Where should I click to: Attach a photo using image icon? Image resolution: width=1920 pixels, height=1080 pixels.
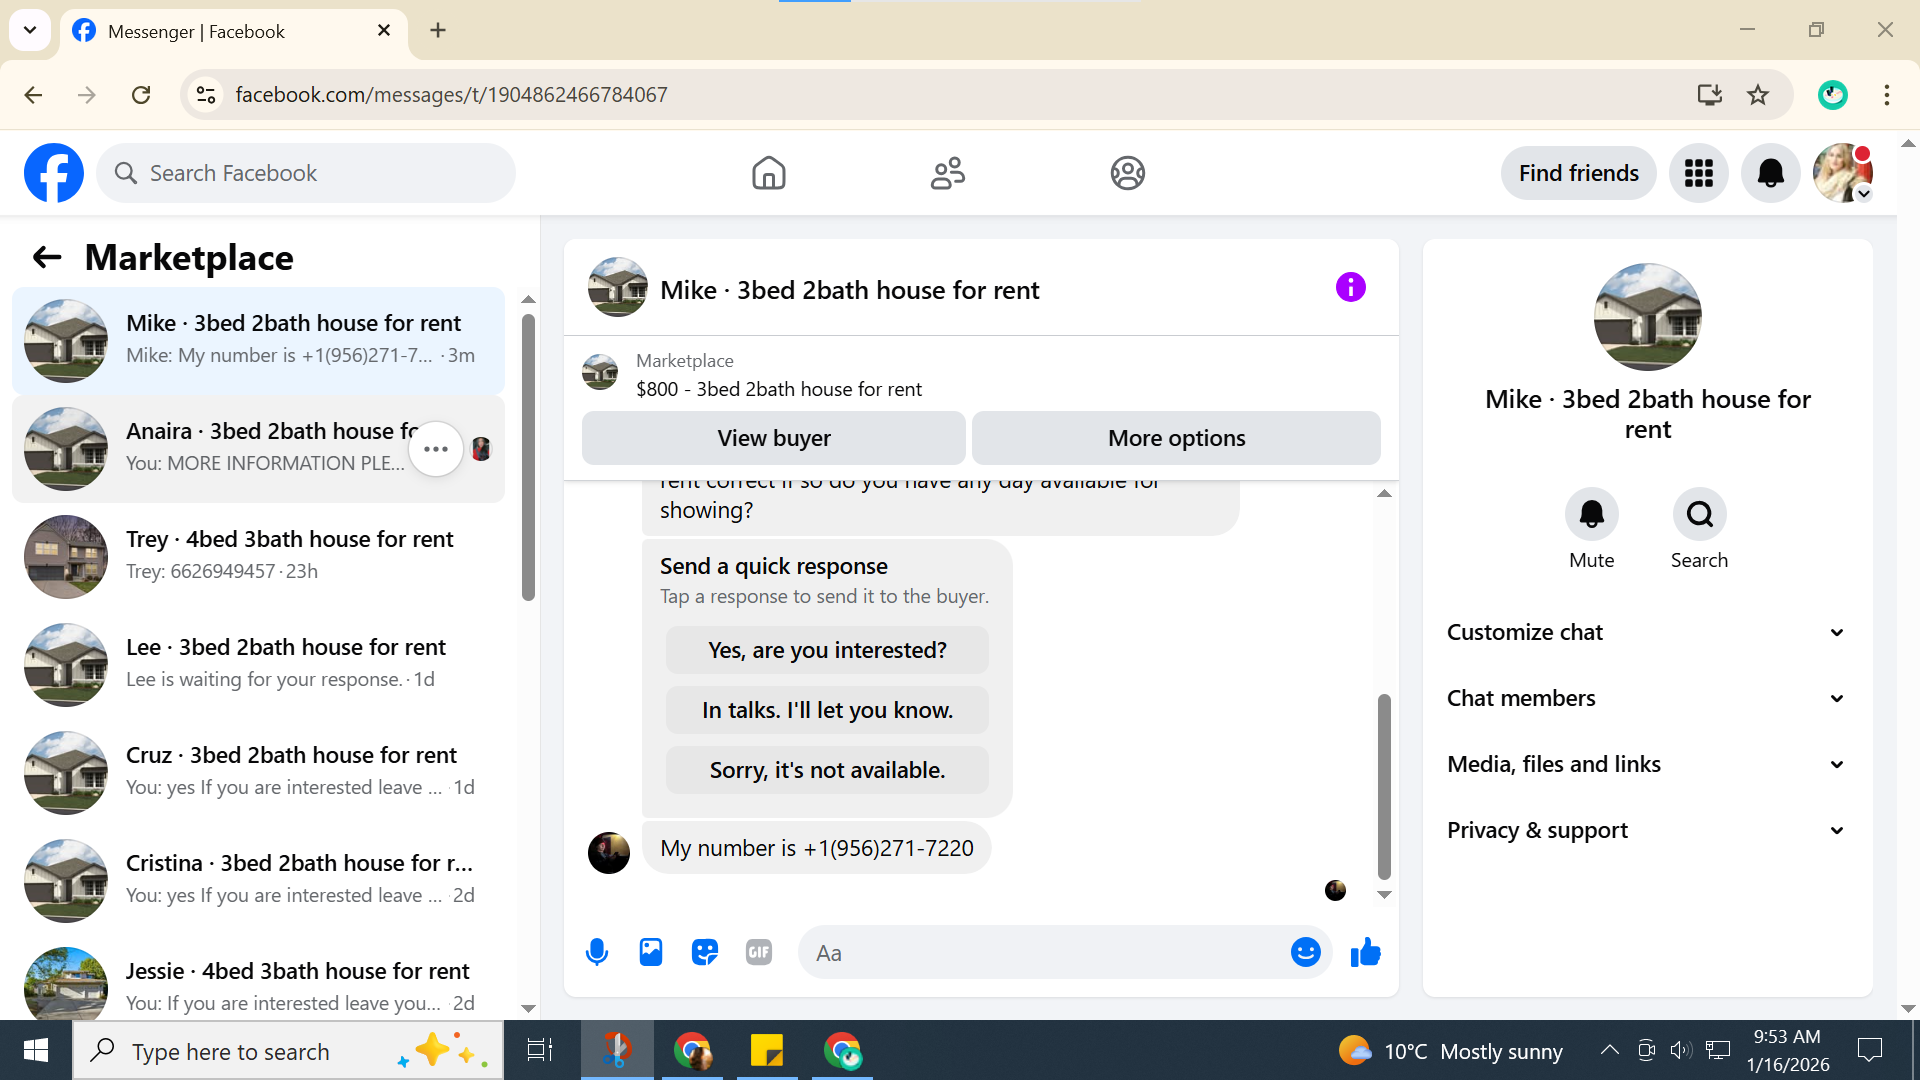click(x=651, y=952)
